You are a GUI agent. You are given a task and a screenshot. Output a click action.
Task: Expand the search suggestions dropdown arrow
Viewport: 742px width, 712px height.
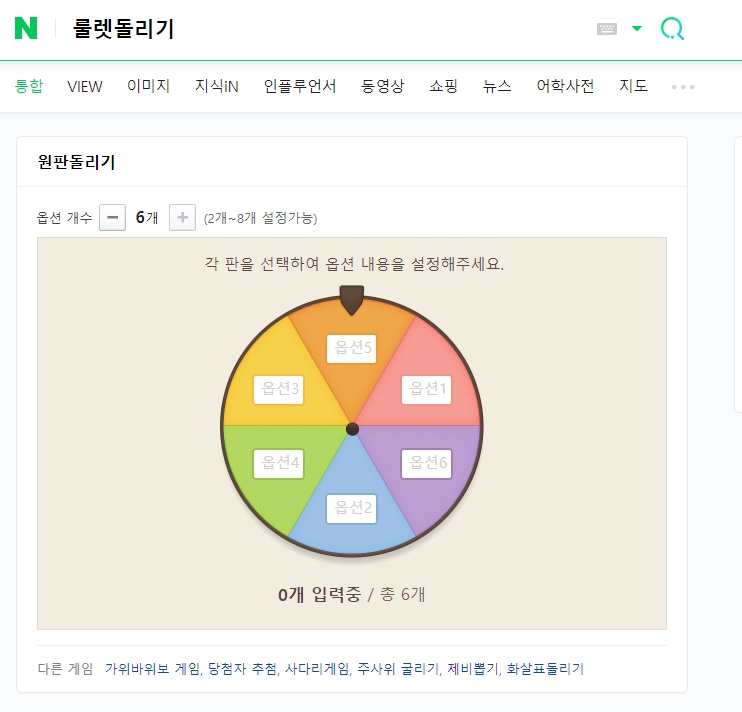pyautogui.click(x=637, y=28)
